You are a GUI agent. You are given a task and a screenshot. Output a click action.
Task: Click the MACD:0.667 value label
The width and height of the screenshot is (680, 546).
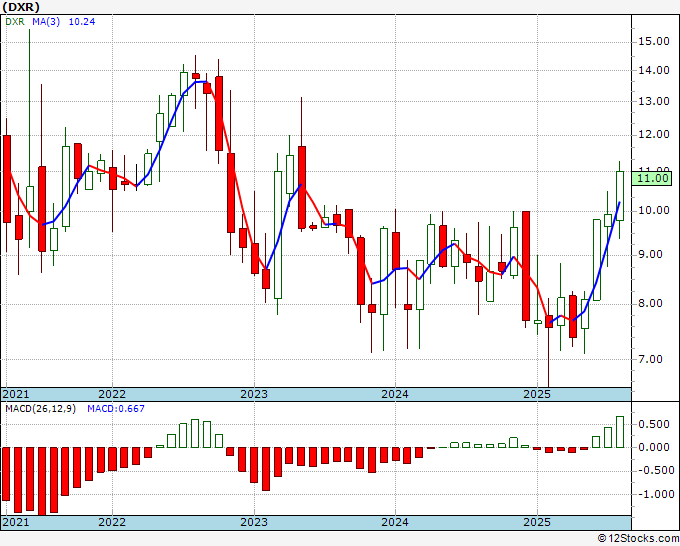(x=116, y=409)
